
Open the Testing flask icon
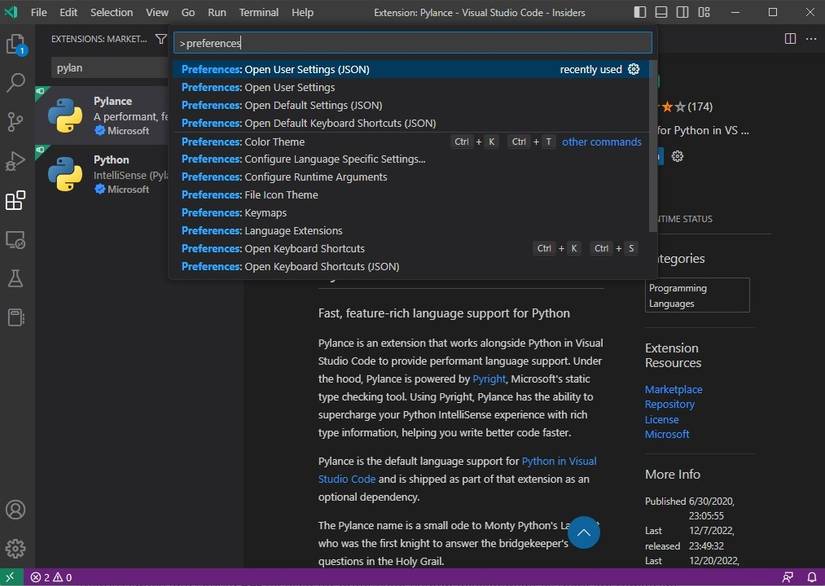[16, 278]
